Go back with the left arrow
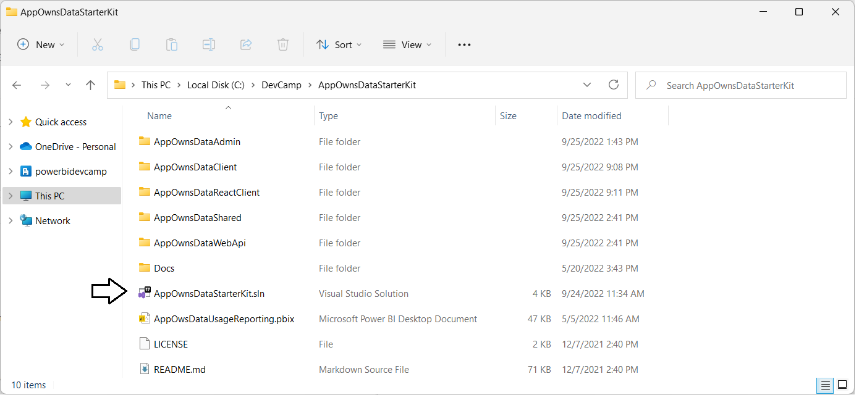859x400 pixels. [16, 85]
